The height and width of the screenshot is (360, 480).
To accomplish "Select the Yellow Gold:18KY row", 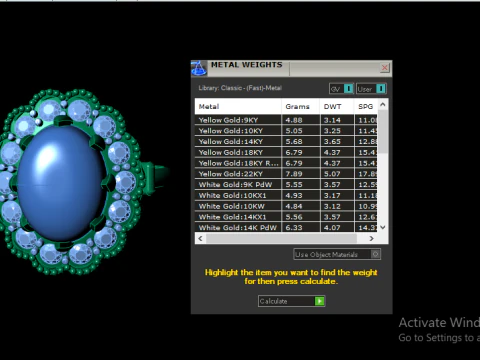I will pyautogui.click(x=286, y=152).
